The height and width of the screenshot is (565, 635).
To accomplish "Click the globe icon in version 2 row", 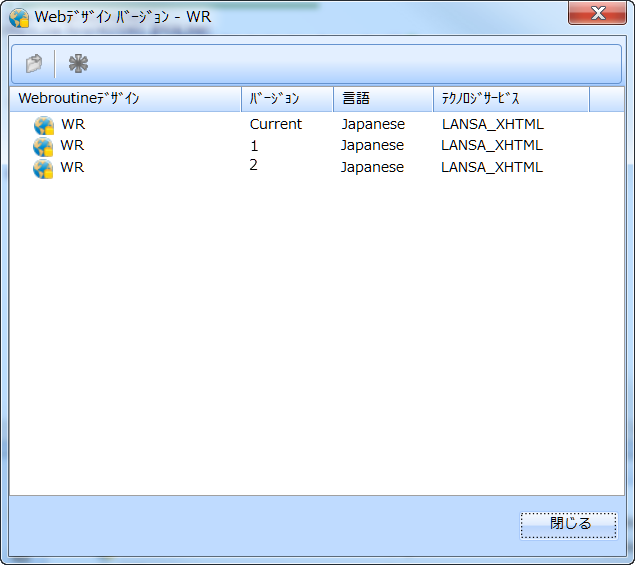I will pos(43,168).
